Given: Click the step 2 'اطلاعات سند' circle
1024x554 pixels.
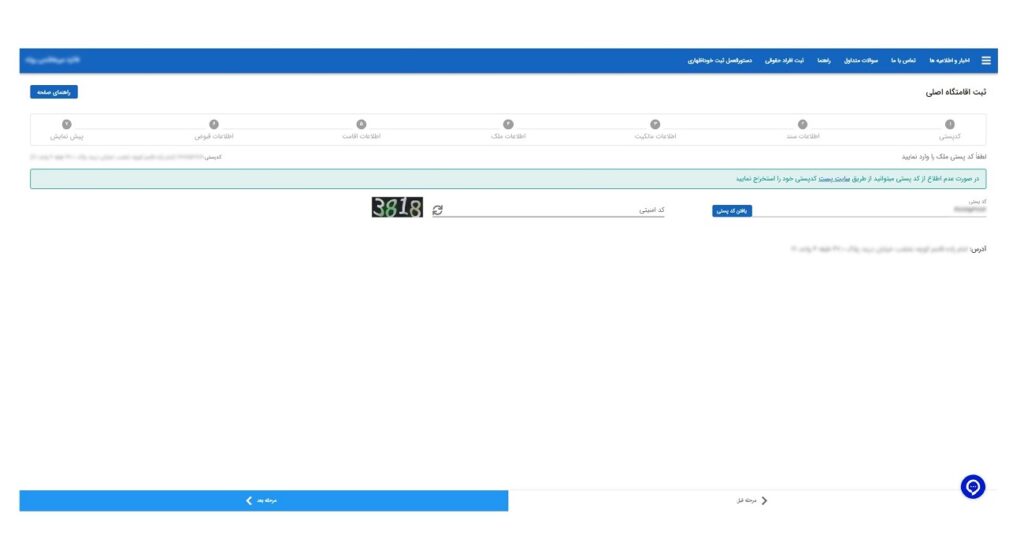Looking at the screenshot, I should (x=802, y=124).
